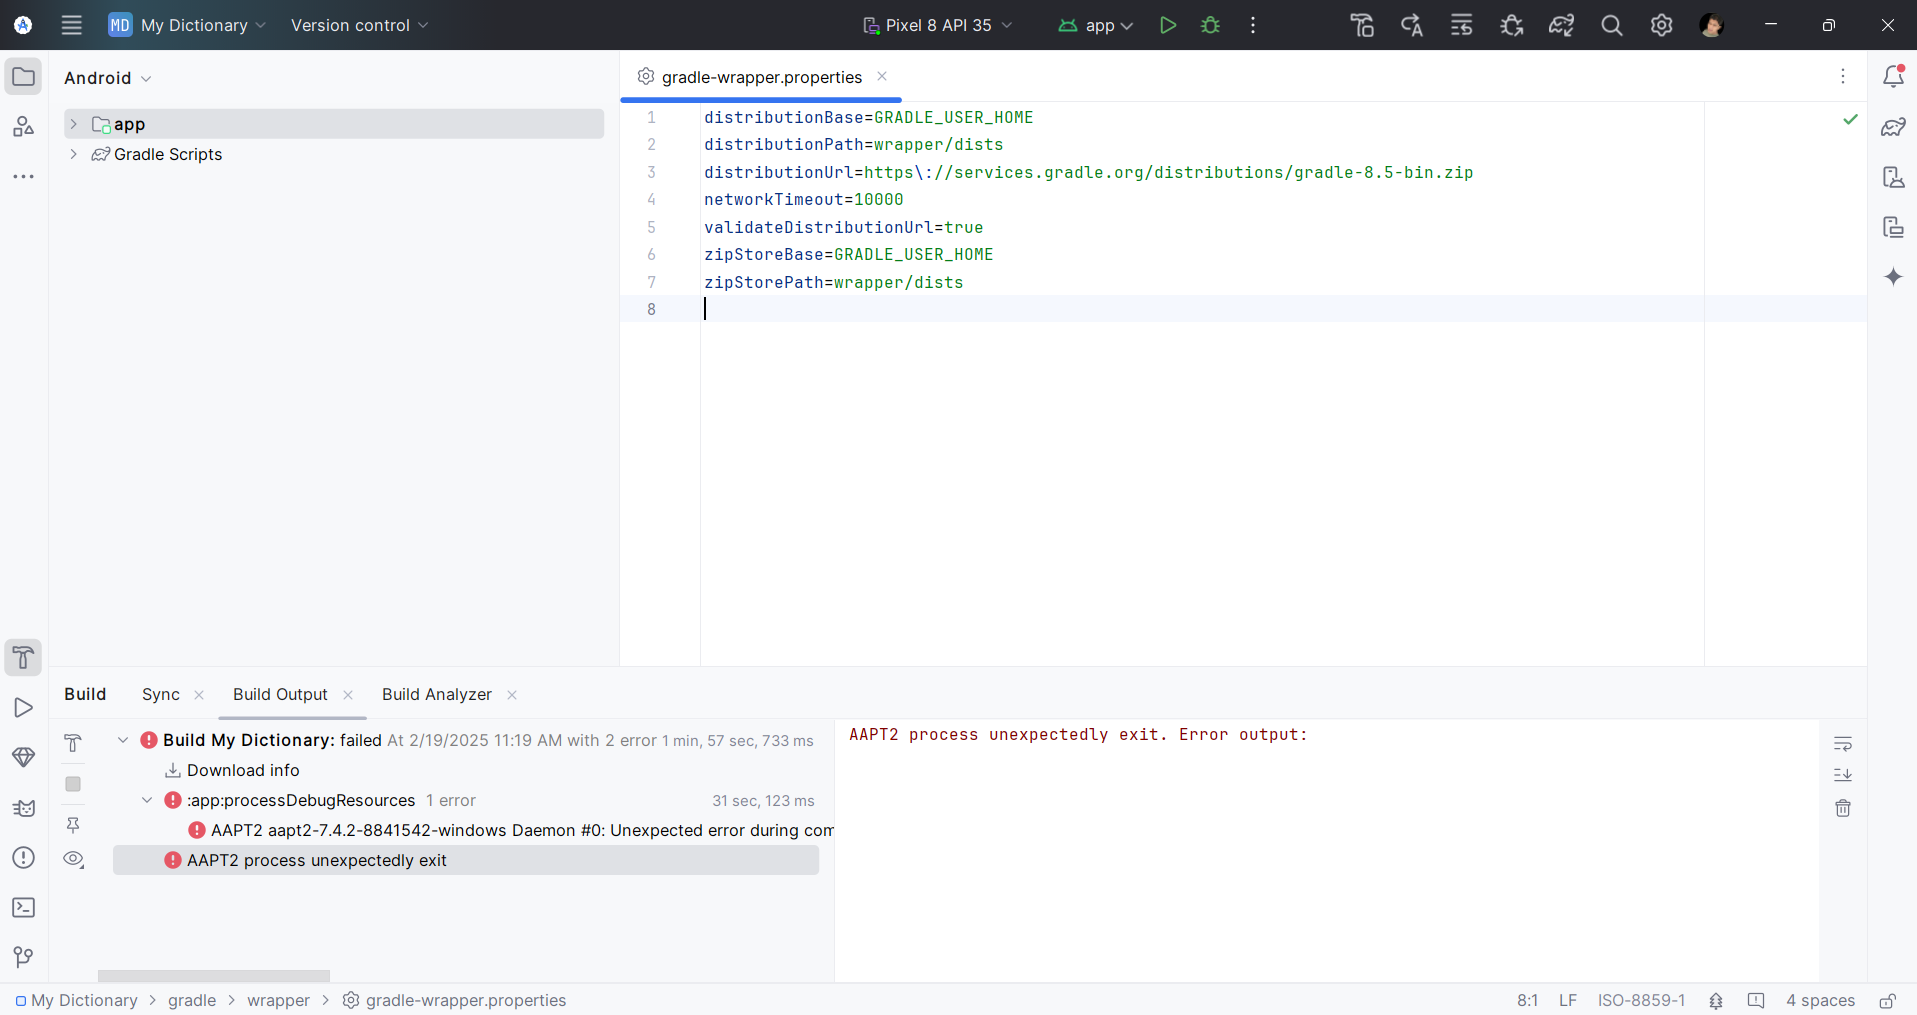Switch to Sync tab in Build panel
This screenshot has height=1015, width=1917.
point(161,694)
